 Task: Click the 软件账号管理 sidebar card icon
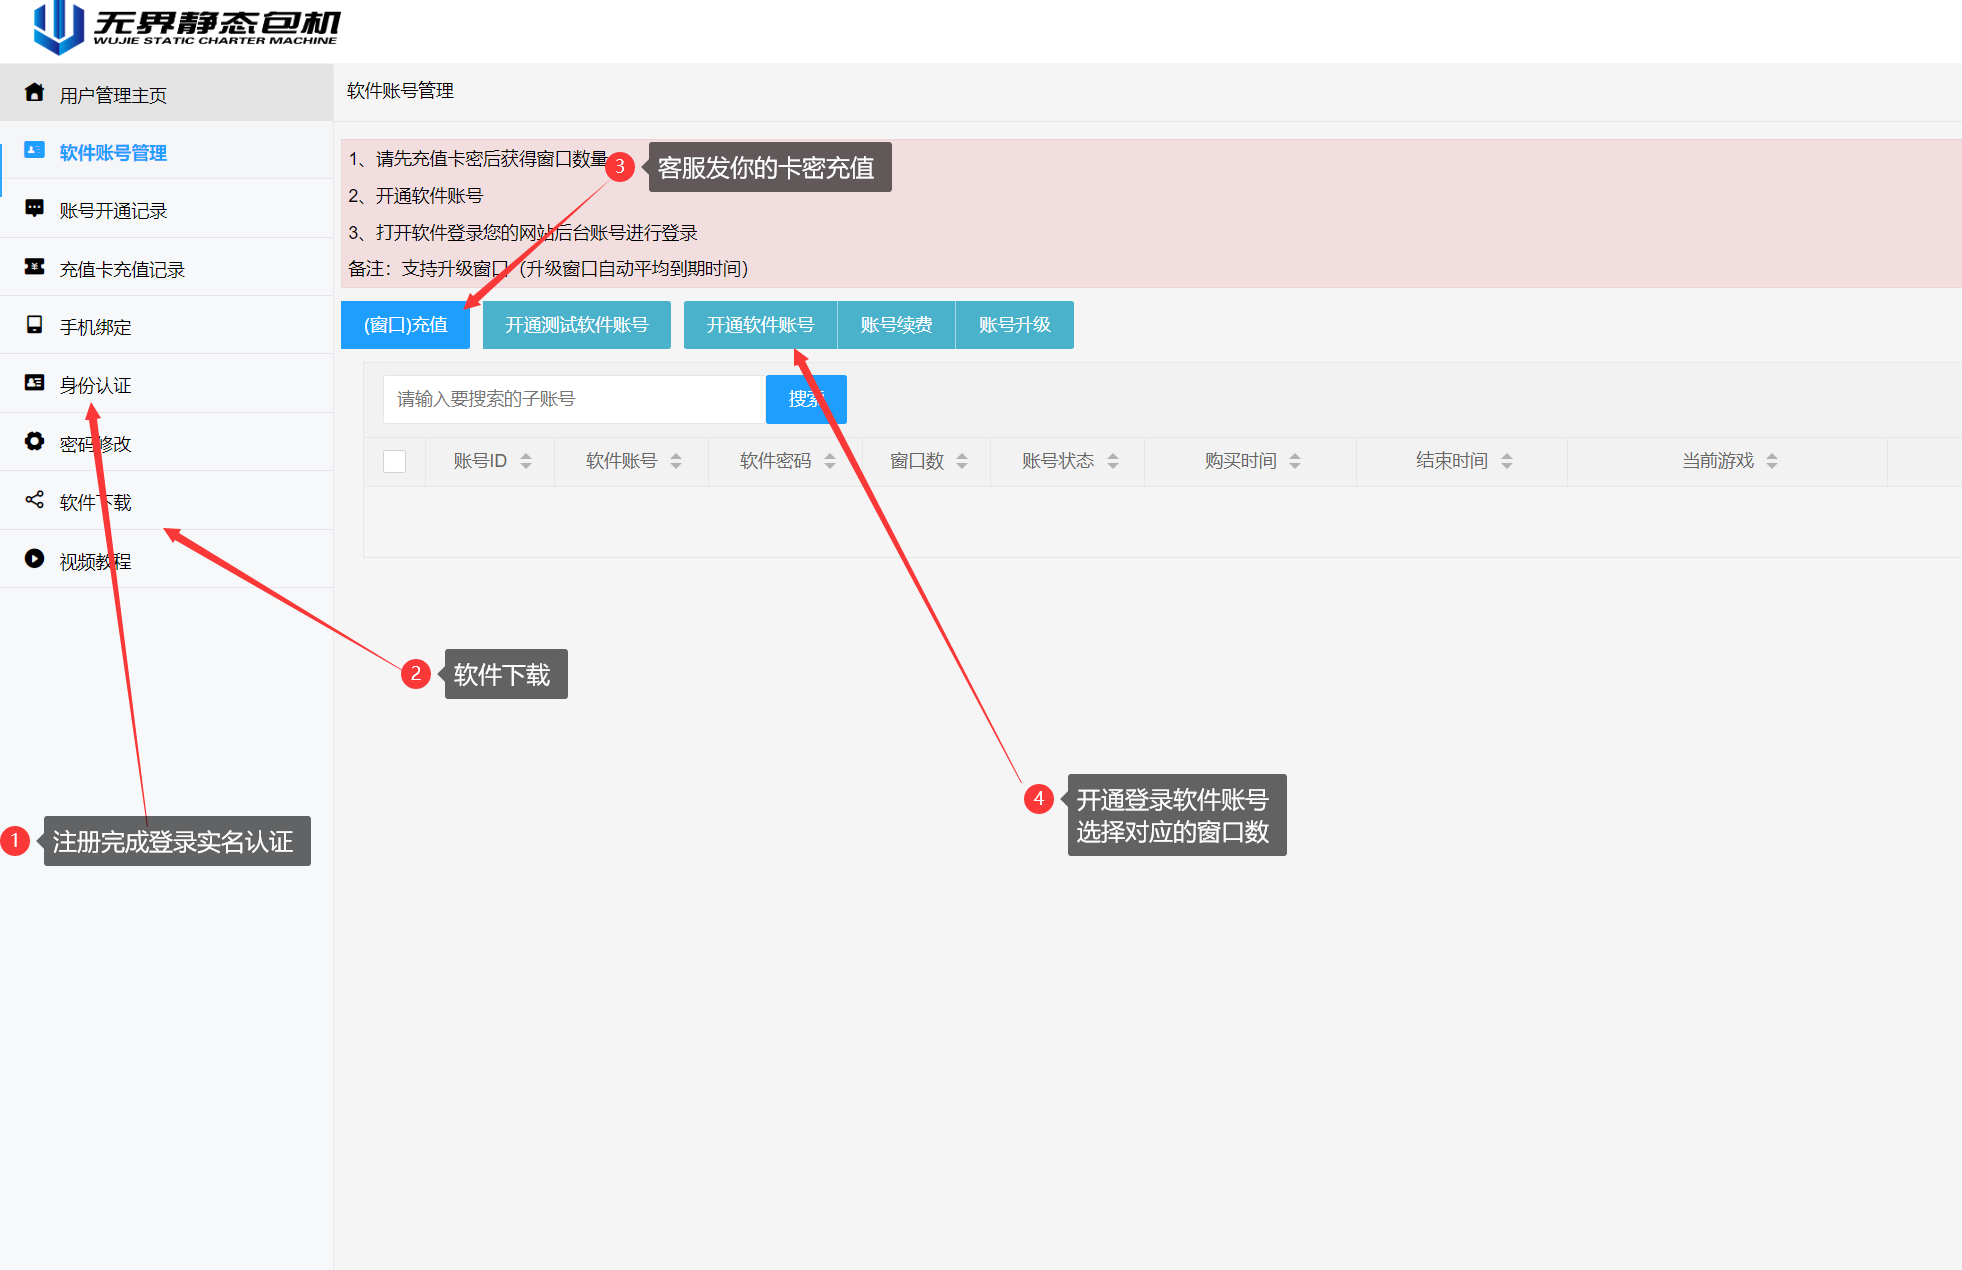click(35, 151)
